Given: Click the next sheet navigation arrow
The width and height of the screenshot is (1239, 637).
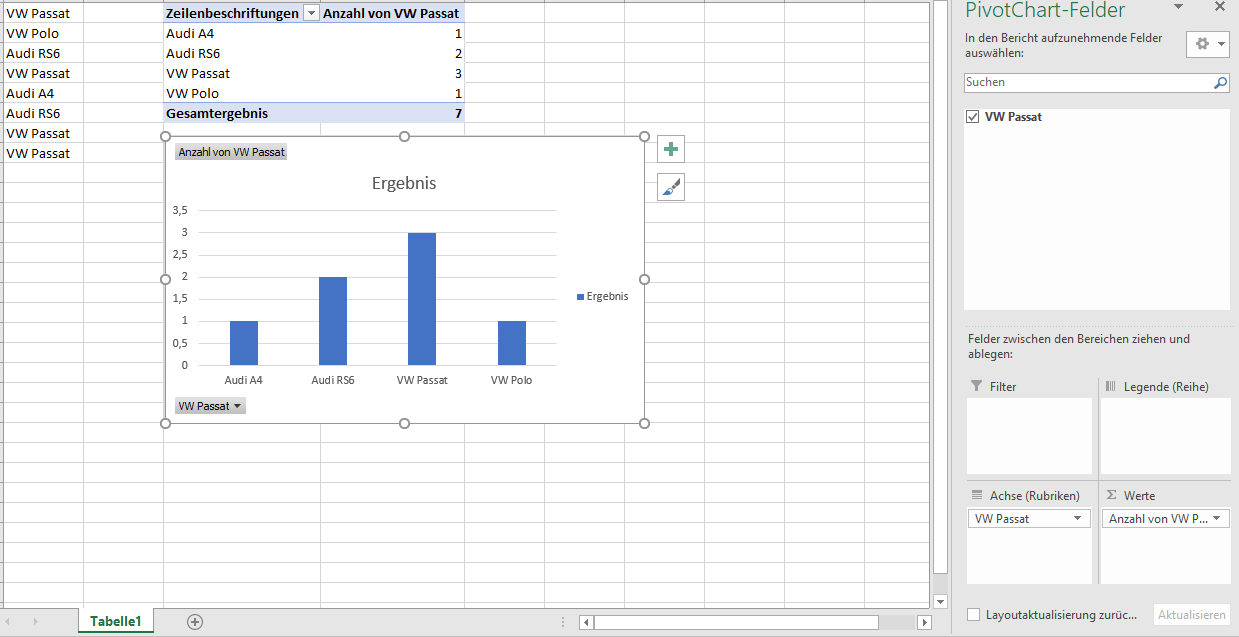Looking at the screenshot, I should point(35,622).
